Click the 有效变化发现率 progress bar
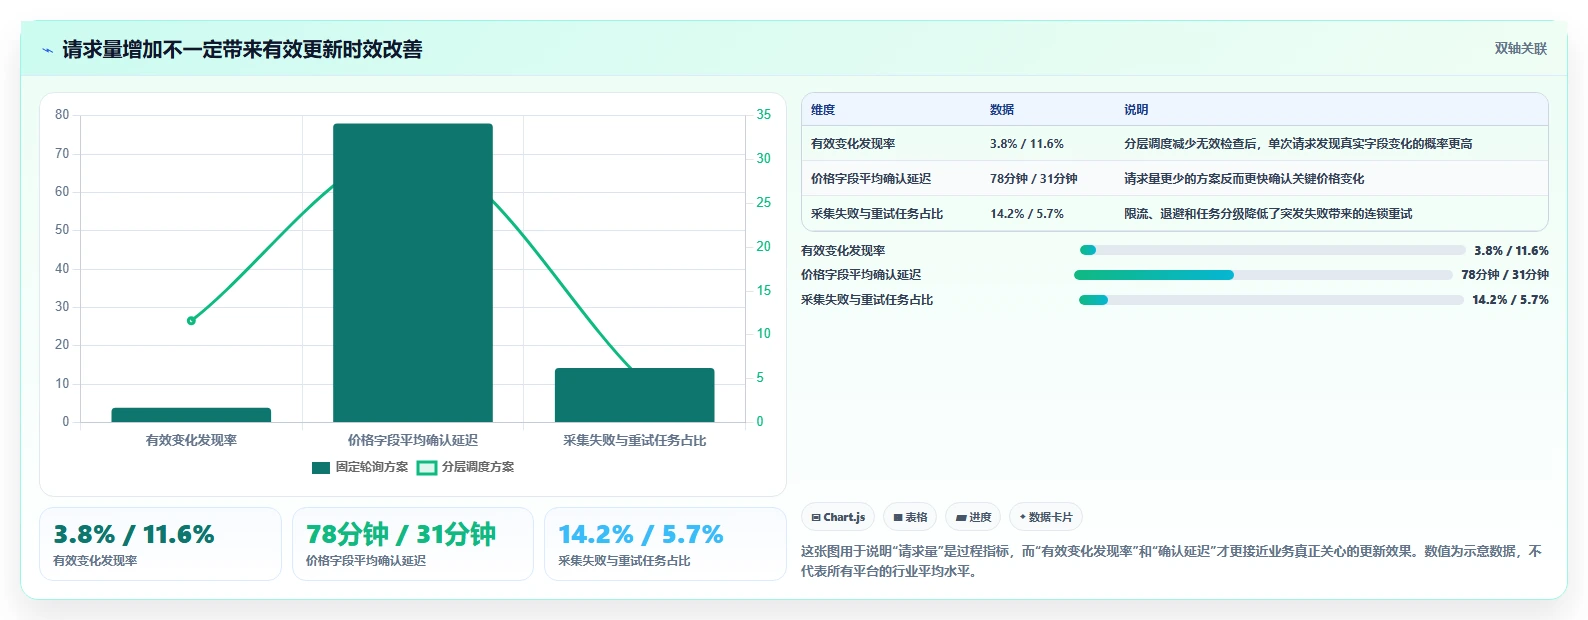Image resolution: width=1588 pixels, height=620 pixels. point(1272,250)
